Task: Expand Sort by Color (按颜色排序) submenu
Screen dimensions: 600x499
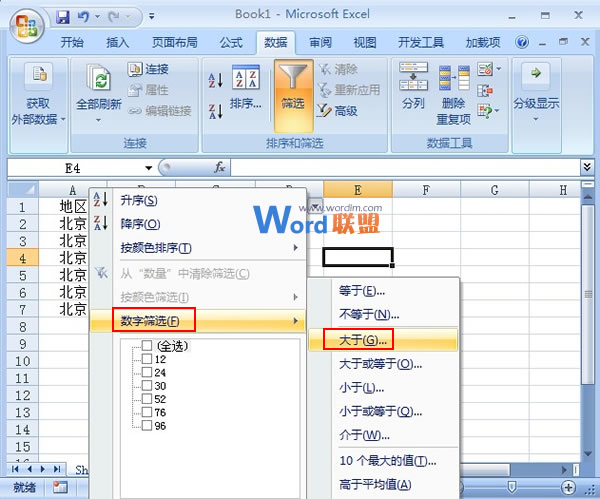Action: [x=295, y=248]
